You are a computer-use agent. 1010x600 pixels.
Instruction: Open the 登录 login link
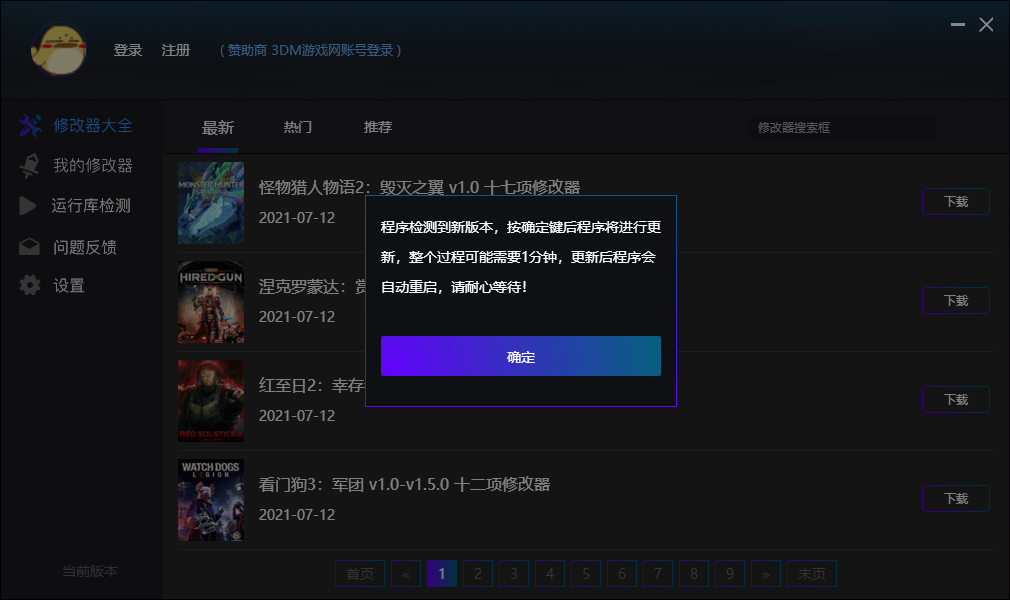pyautogui.click(x=128, y=50)
